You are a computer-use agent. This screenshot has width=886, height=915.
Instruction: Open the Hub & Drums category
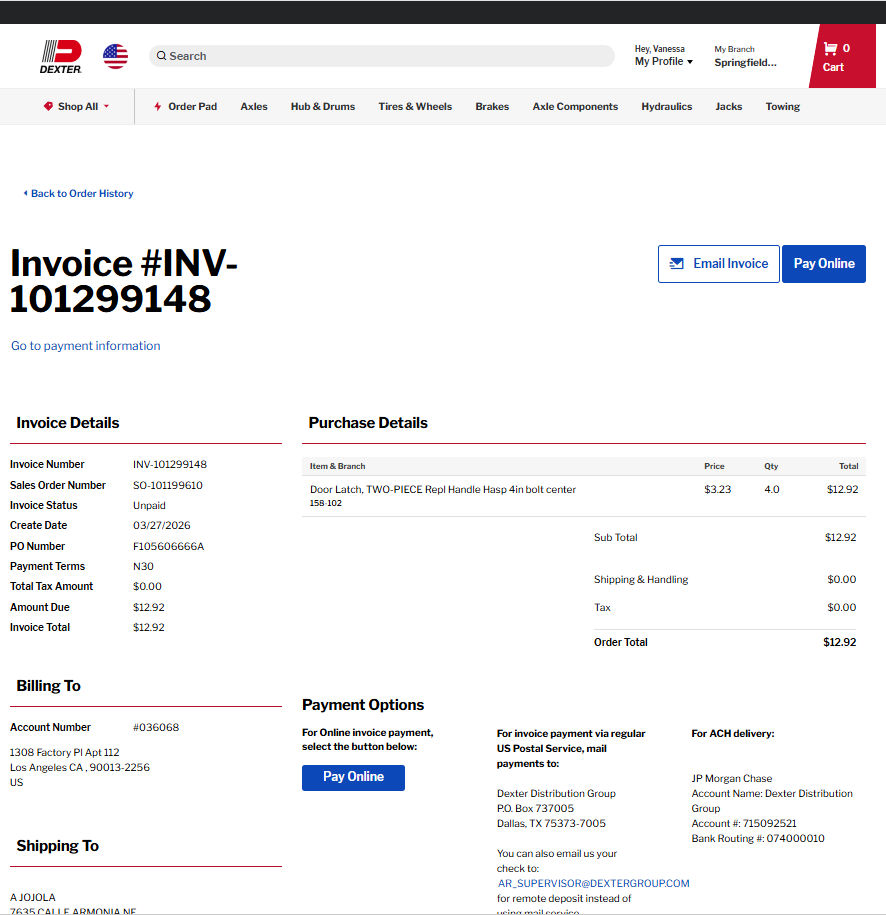click(x=323, y=106)
